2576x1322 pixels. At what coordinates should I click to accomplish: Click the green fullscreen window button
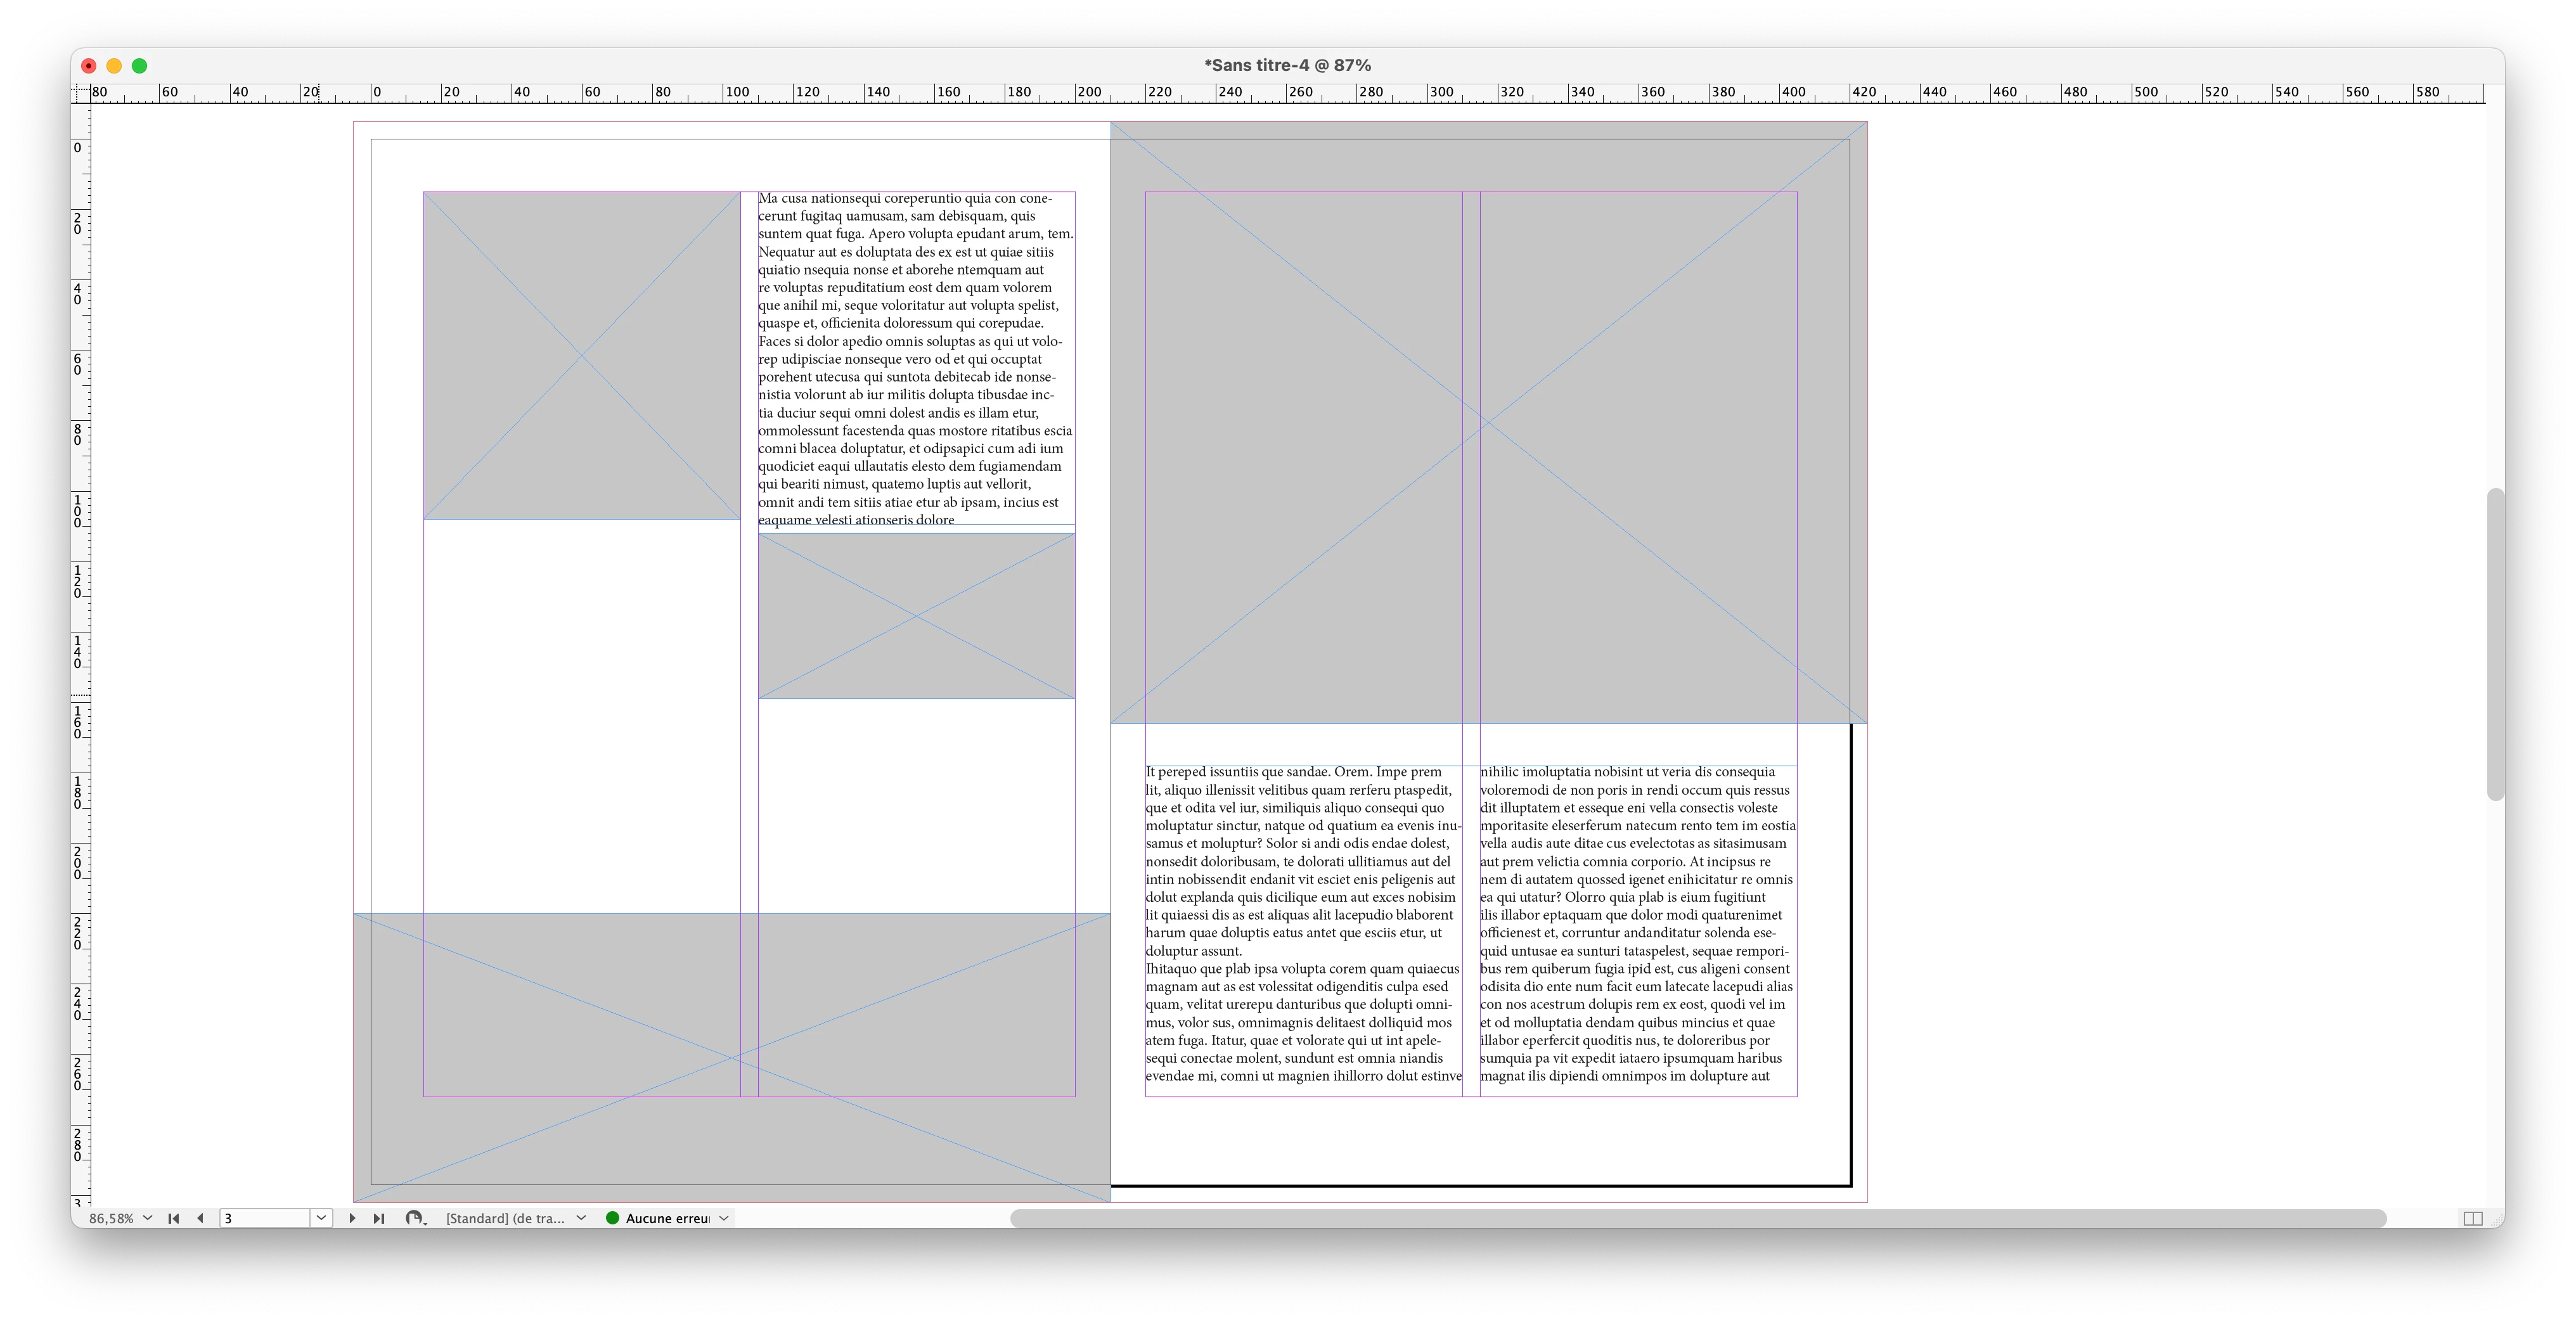[x=140, y=66]
